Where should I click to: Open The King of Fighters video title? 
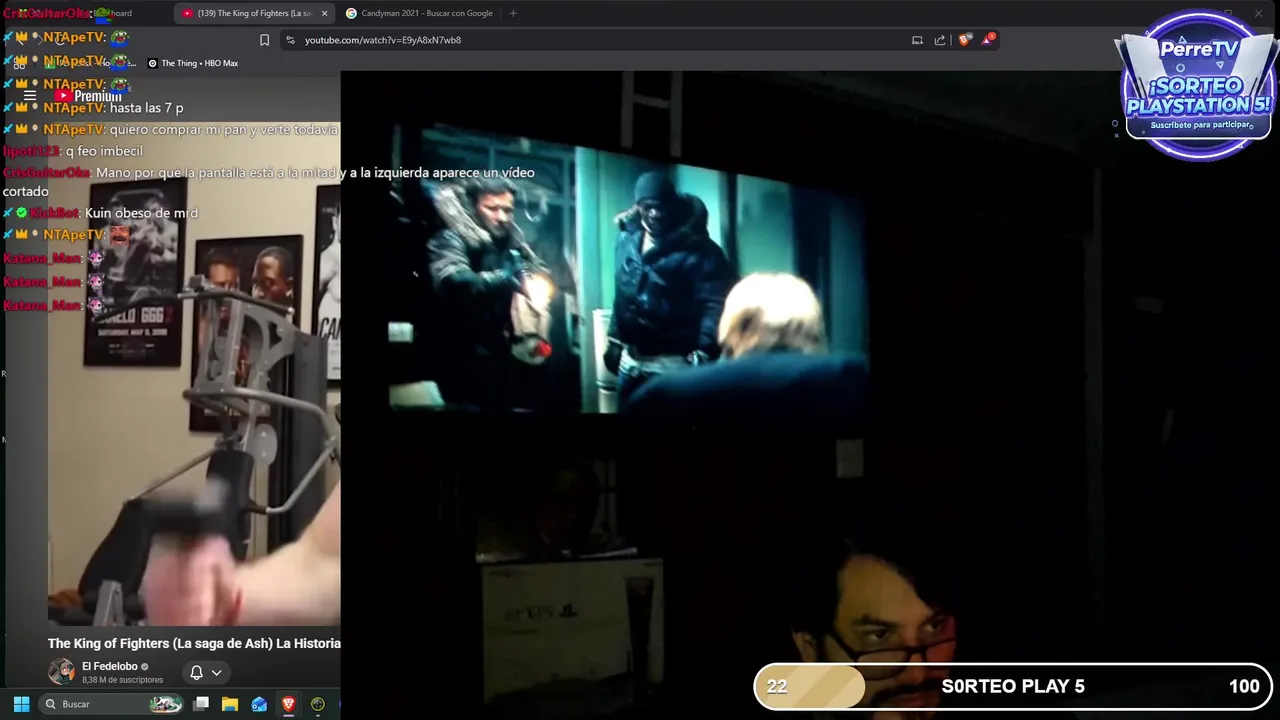coord(194,643)
